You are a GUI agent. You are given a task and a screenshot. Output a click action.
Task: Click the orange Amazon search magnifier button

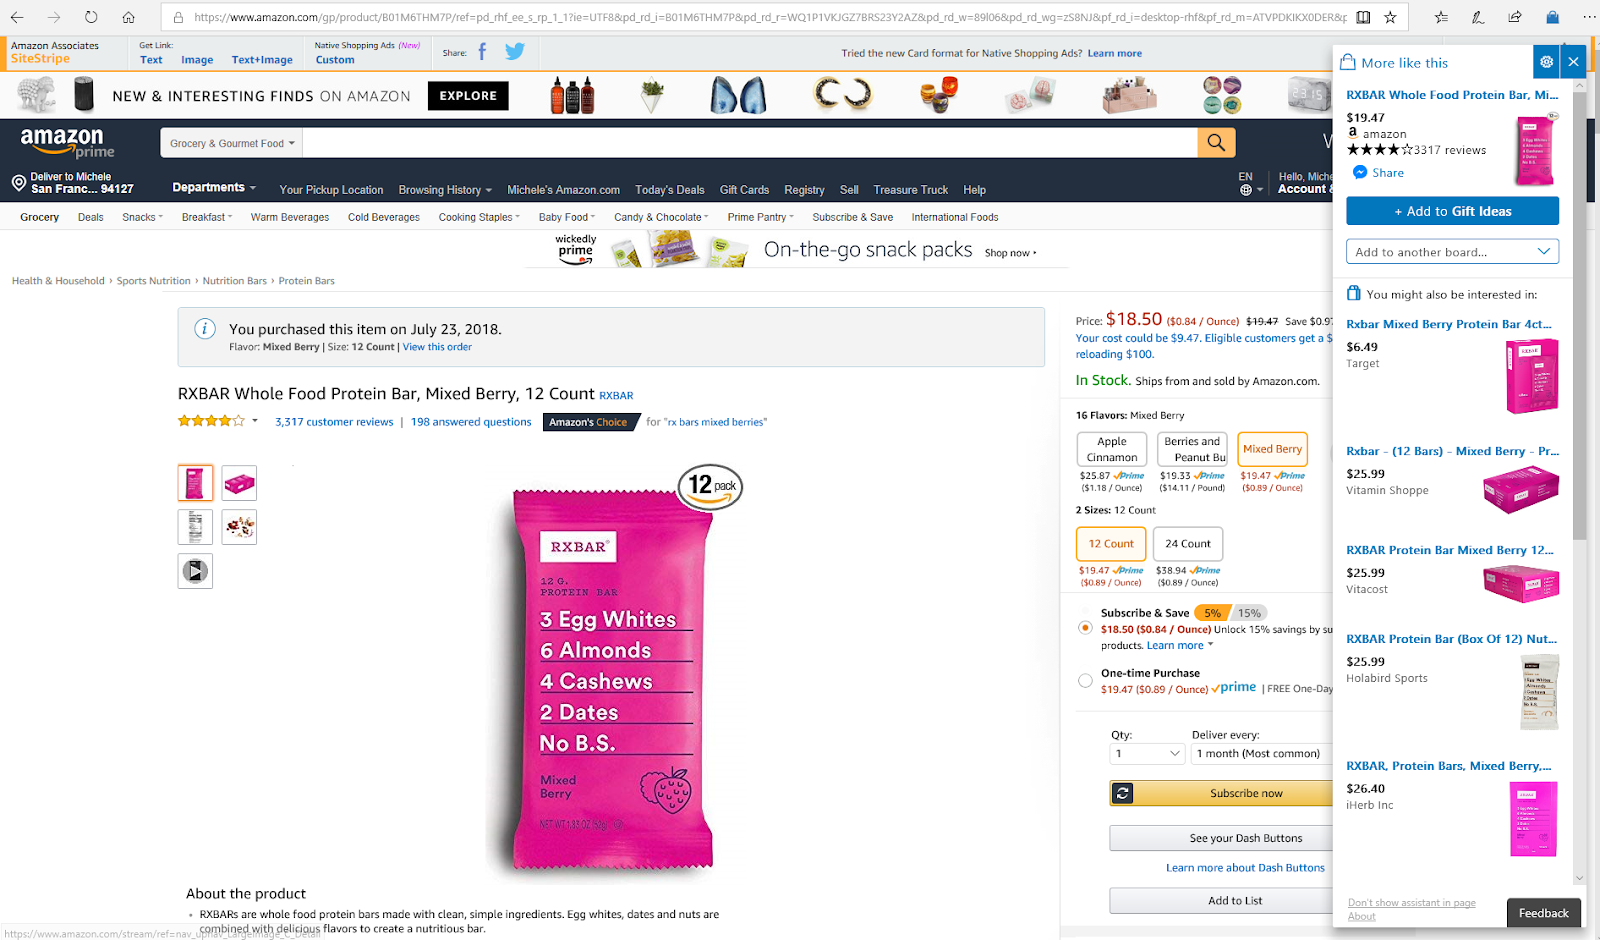click(1216, 143)
